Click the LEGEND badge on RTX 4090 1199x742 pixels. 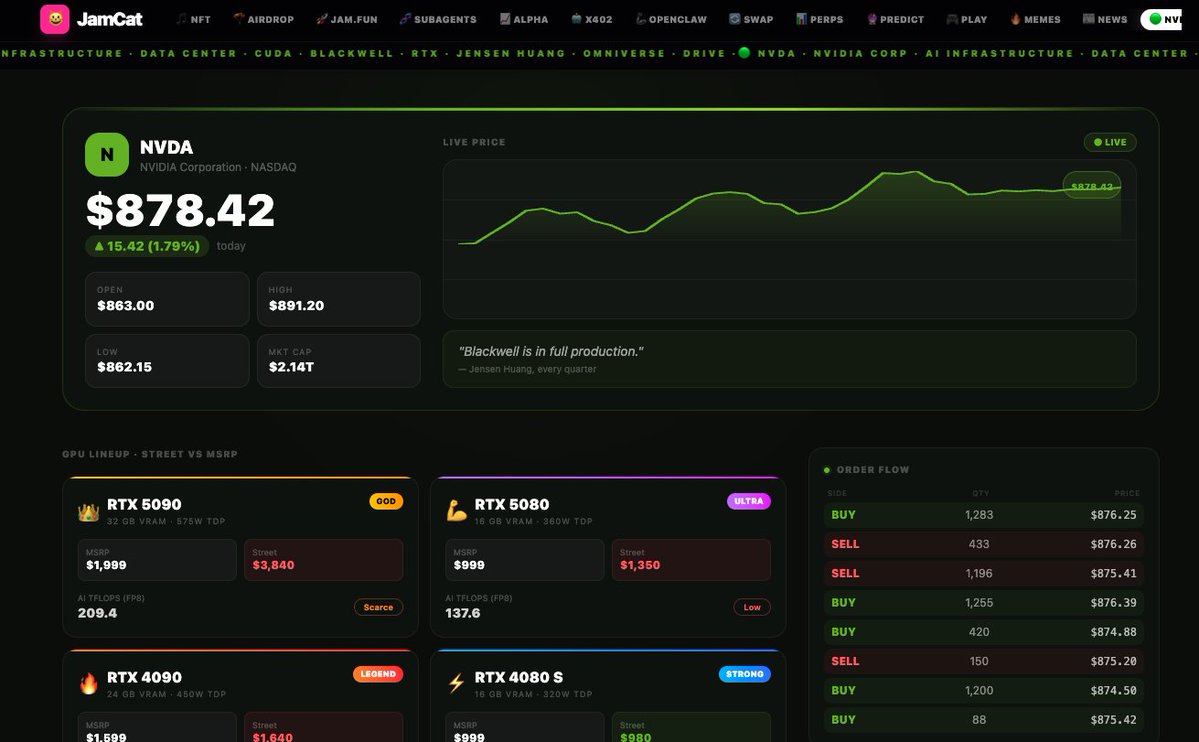378,674
